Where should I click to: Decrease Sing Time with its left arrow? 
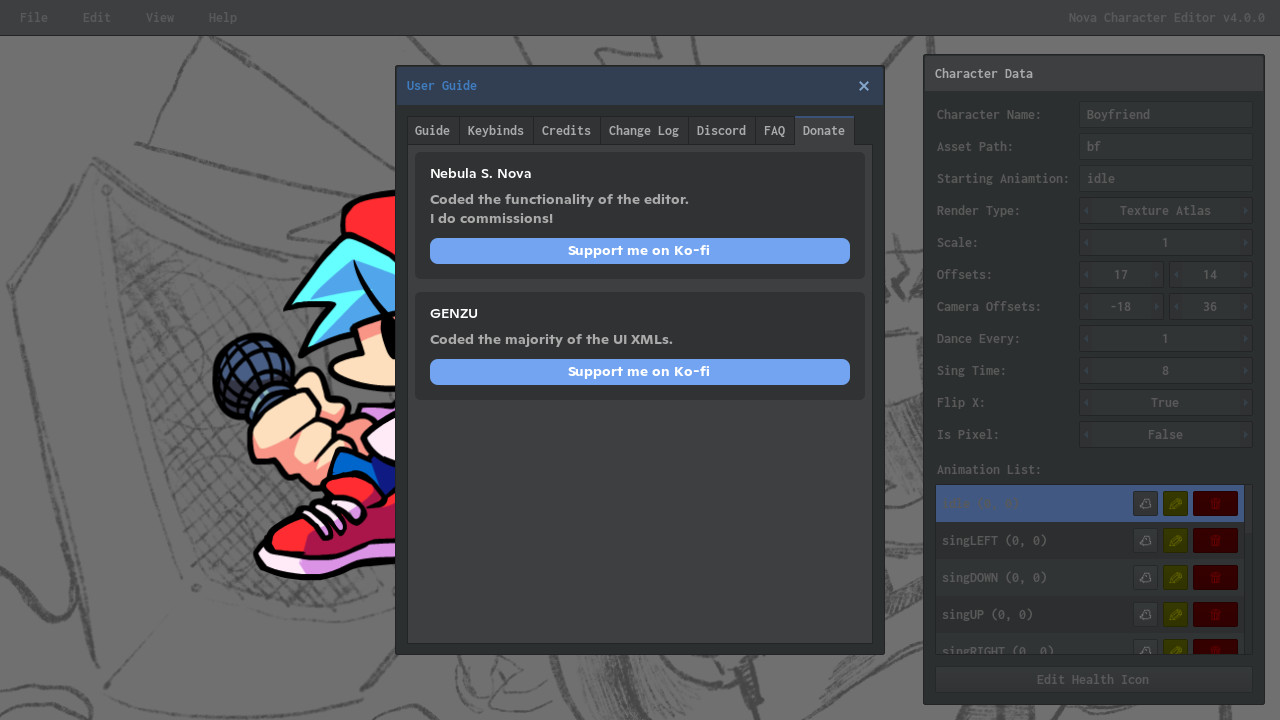pyautogui.click(x=1086, y=371)
